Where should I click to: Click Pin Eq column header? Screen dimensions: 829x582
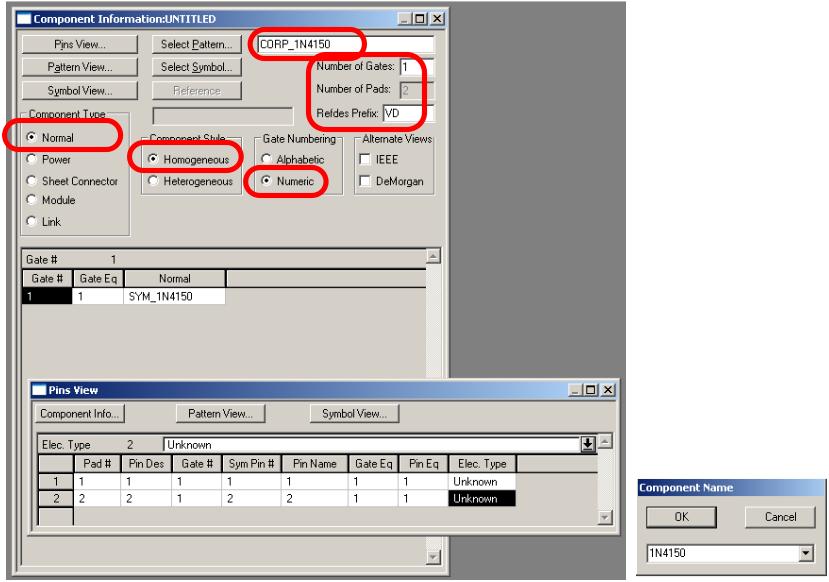[423, 464]
